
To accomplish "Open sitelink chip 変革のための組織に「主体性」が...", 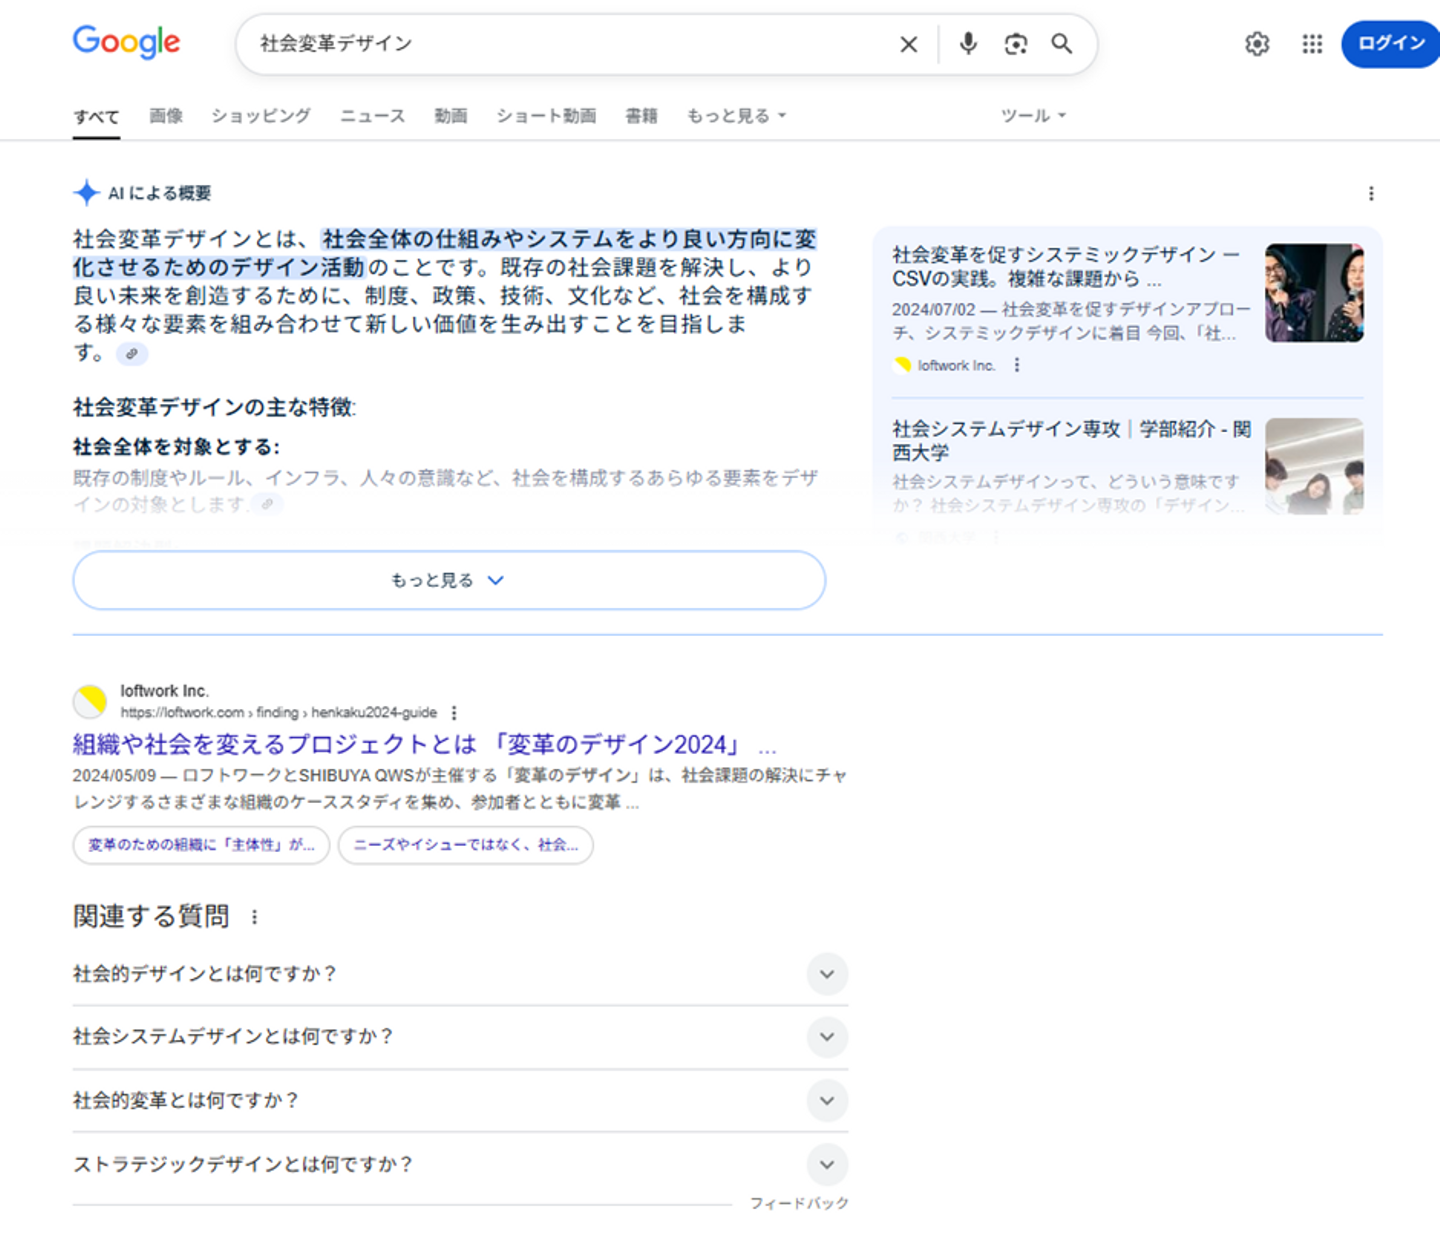I will pyautogui.click(x=201, y=845).
